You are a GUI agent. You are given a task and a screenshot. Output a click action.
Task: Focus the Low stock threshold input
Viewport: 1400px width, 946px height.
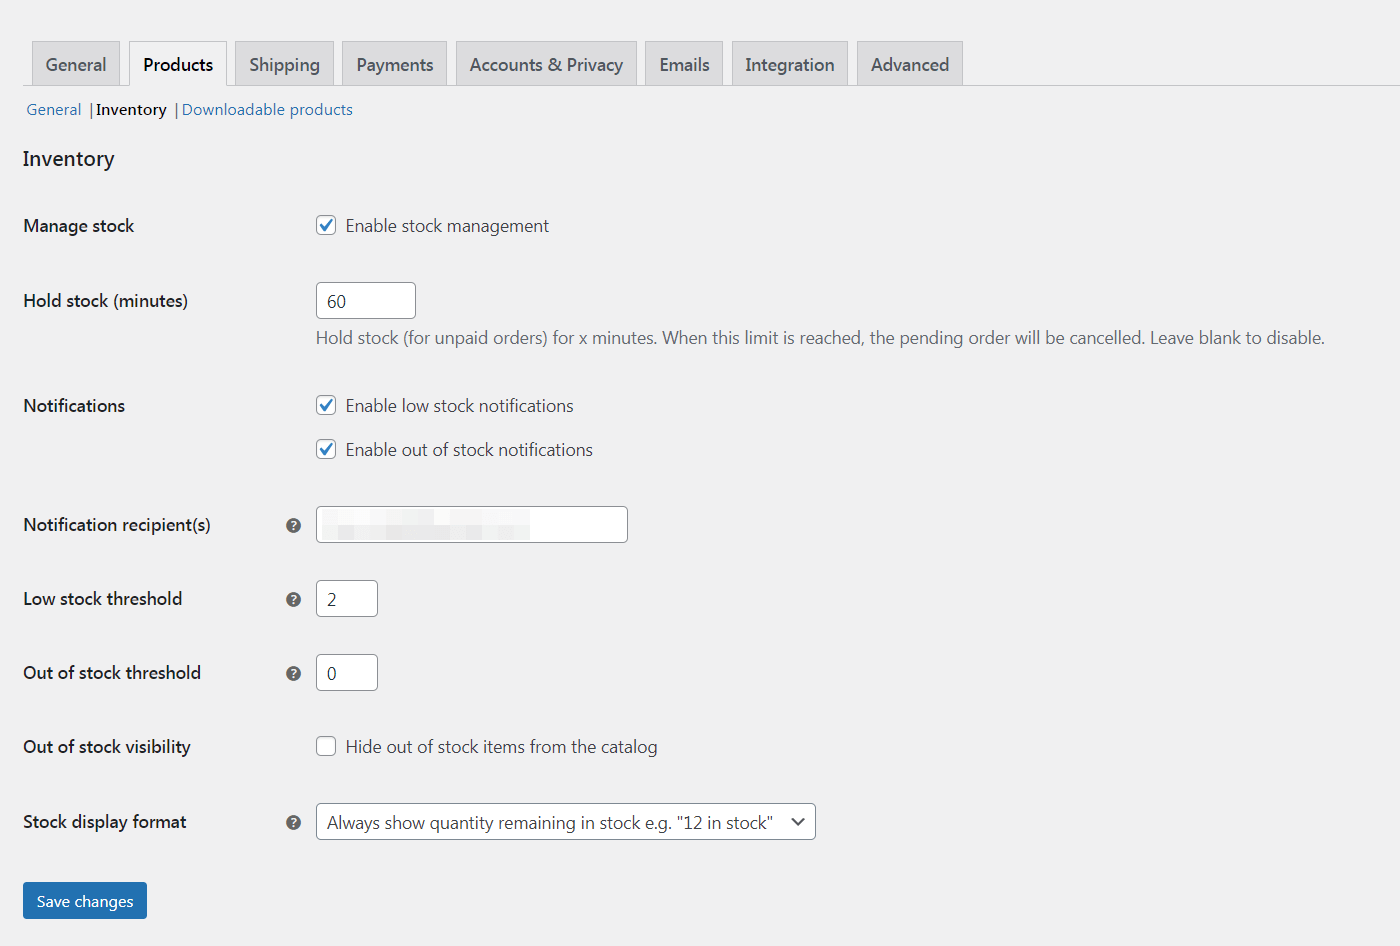pyautogui.click(x=346, y=599)
